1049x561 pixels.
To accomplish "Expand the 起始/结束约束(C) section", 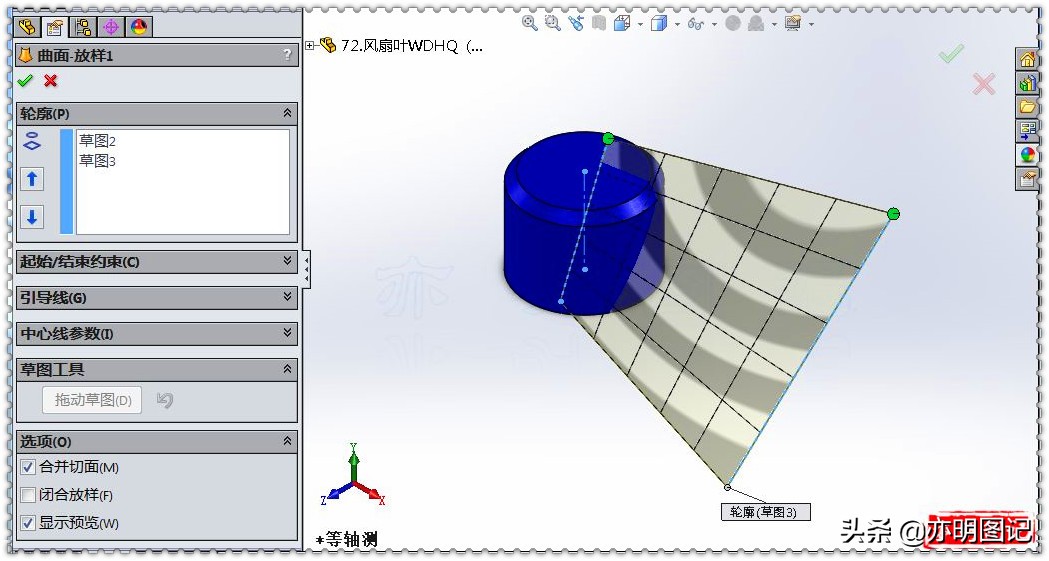I will (x=287, y=261).
